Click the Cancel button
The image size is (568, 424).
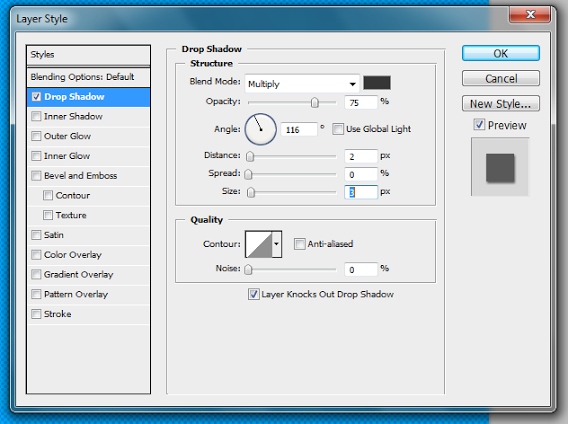501,78
